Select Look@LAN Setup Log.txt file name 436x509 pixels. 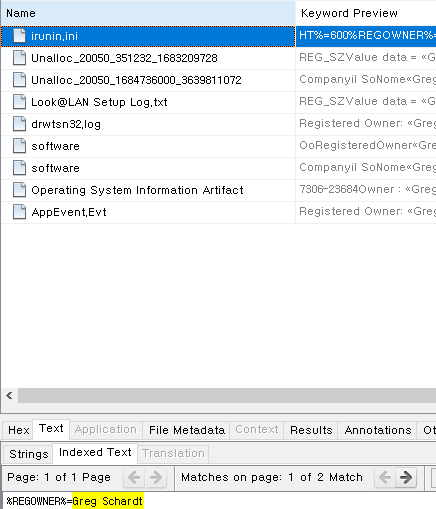pyautogui.click(x=99, y=102)
